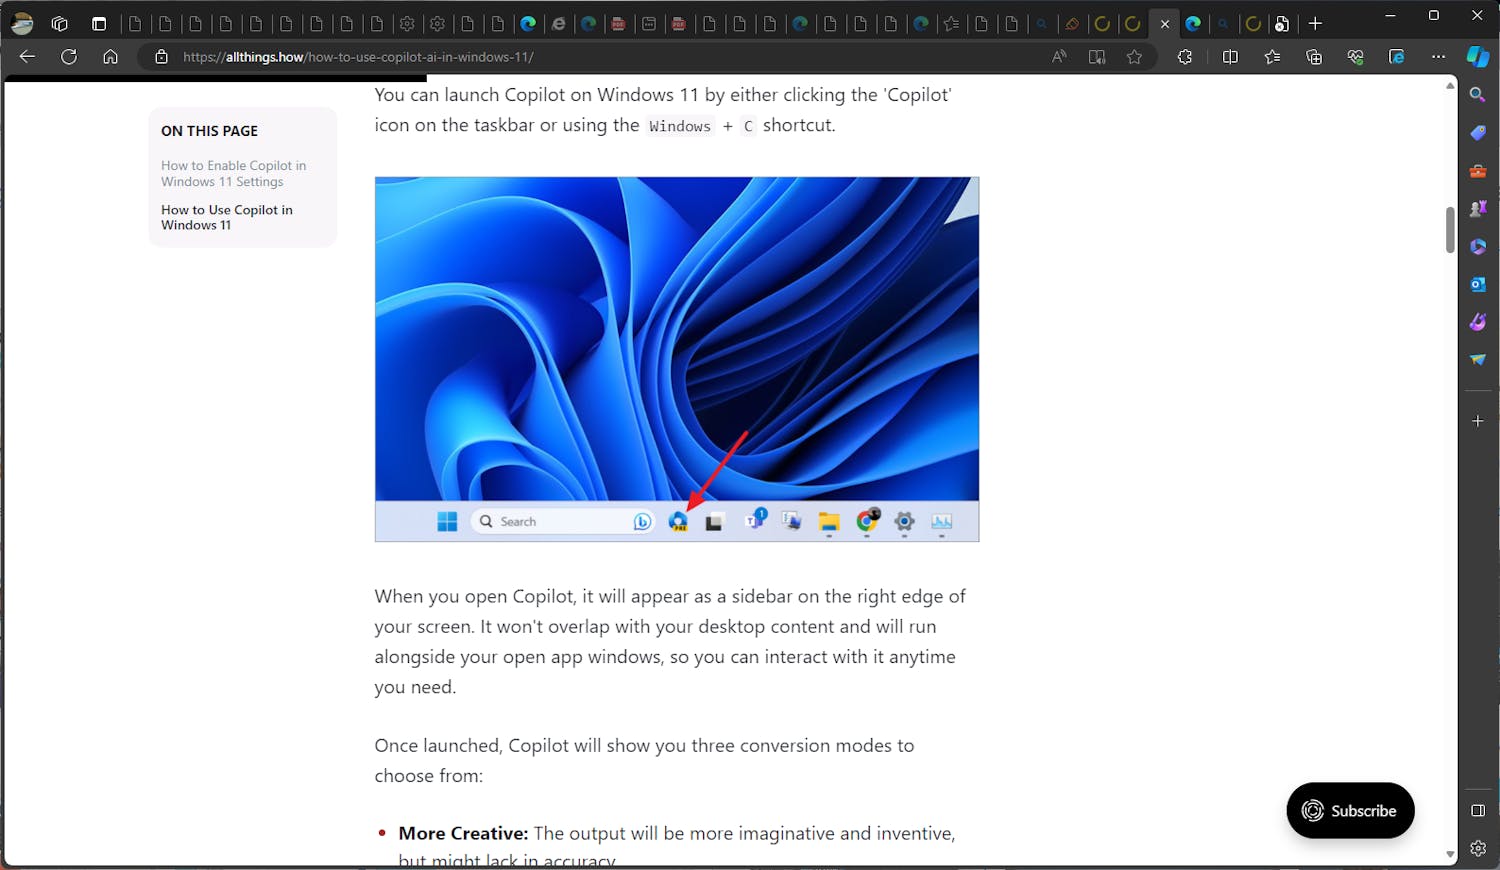Switch to the Copilot article tab
1500x870 pixels.
pyautogui.click(x=1163, y=23)
